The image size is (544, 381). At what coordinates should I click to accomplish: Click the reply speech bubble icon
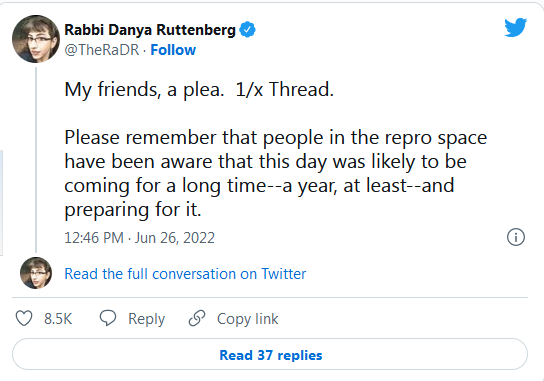[108, 318]
